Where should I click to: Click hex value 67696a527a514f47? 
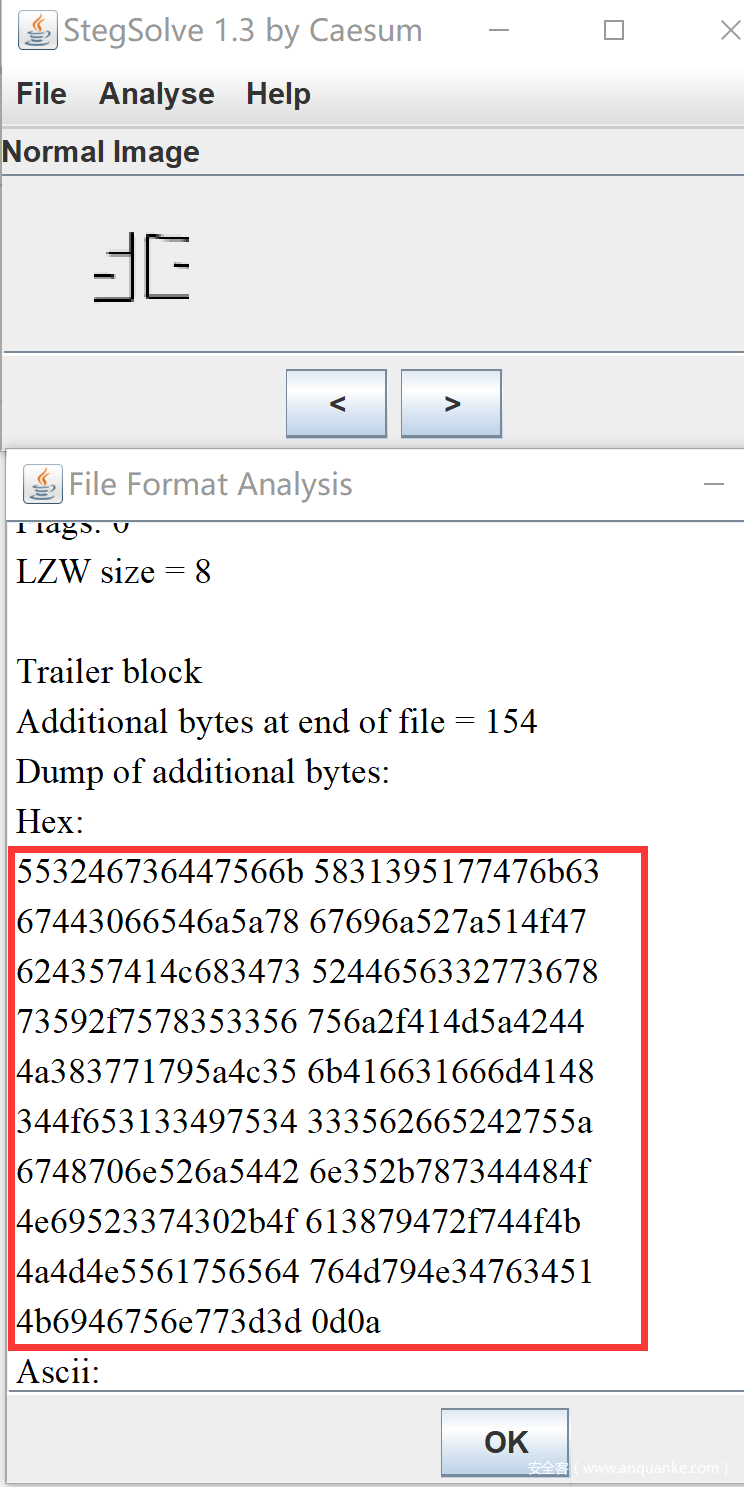coord(448,922)
